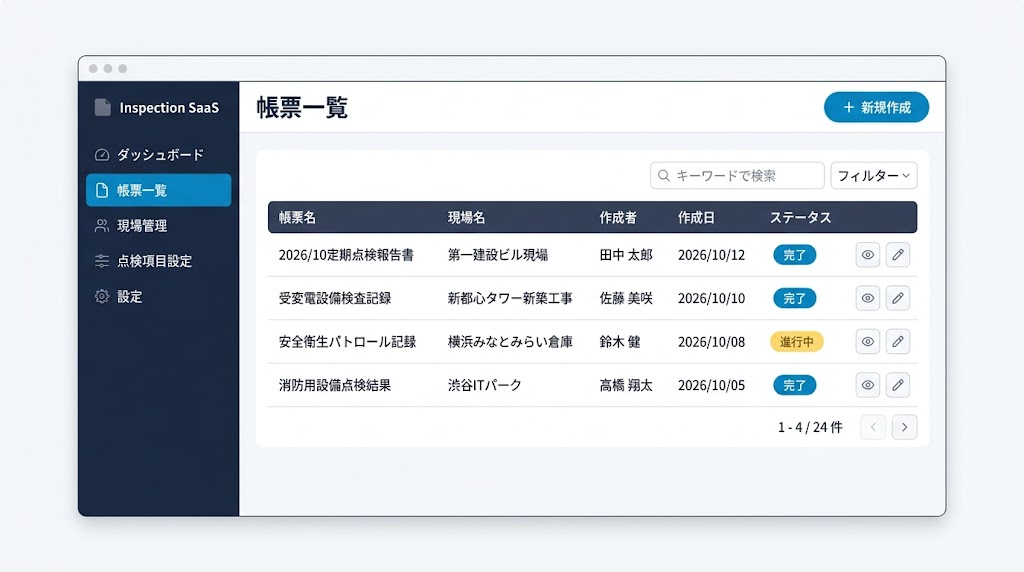Click the Inspection SaaS title text
1024x572 pixels.
coord(169,108)
